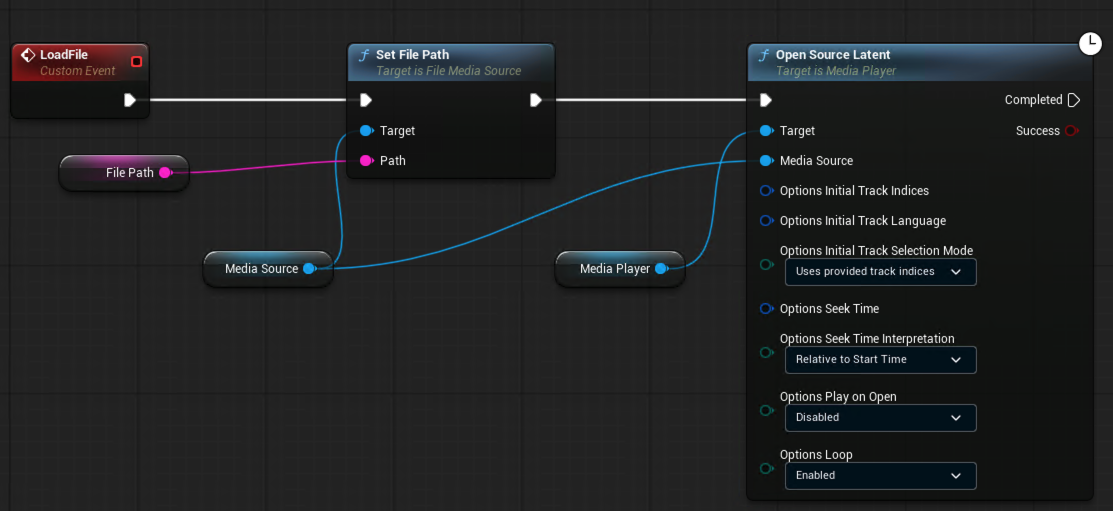Viewport: 1113px width, 511px height.
Task: Click Options Initial Track Language pin
Action: (766, 221)
